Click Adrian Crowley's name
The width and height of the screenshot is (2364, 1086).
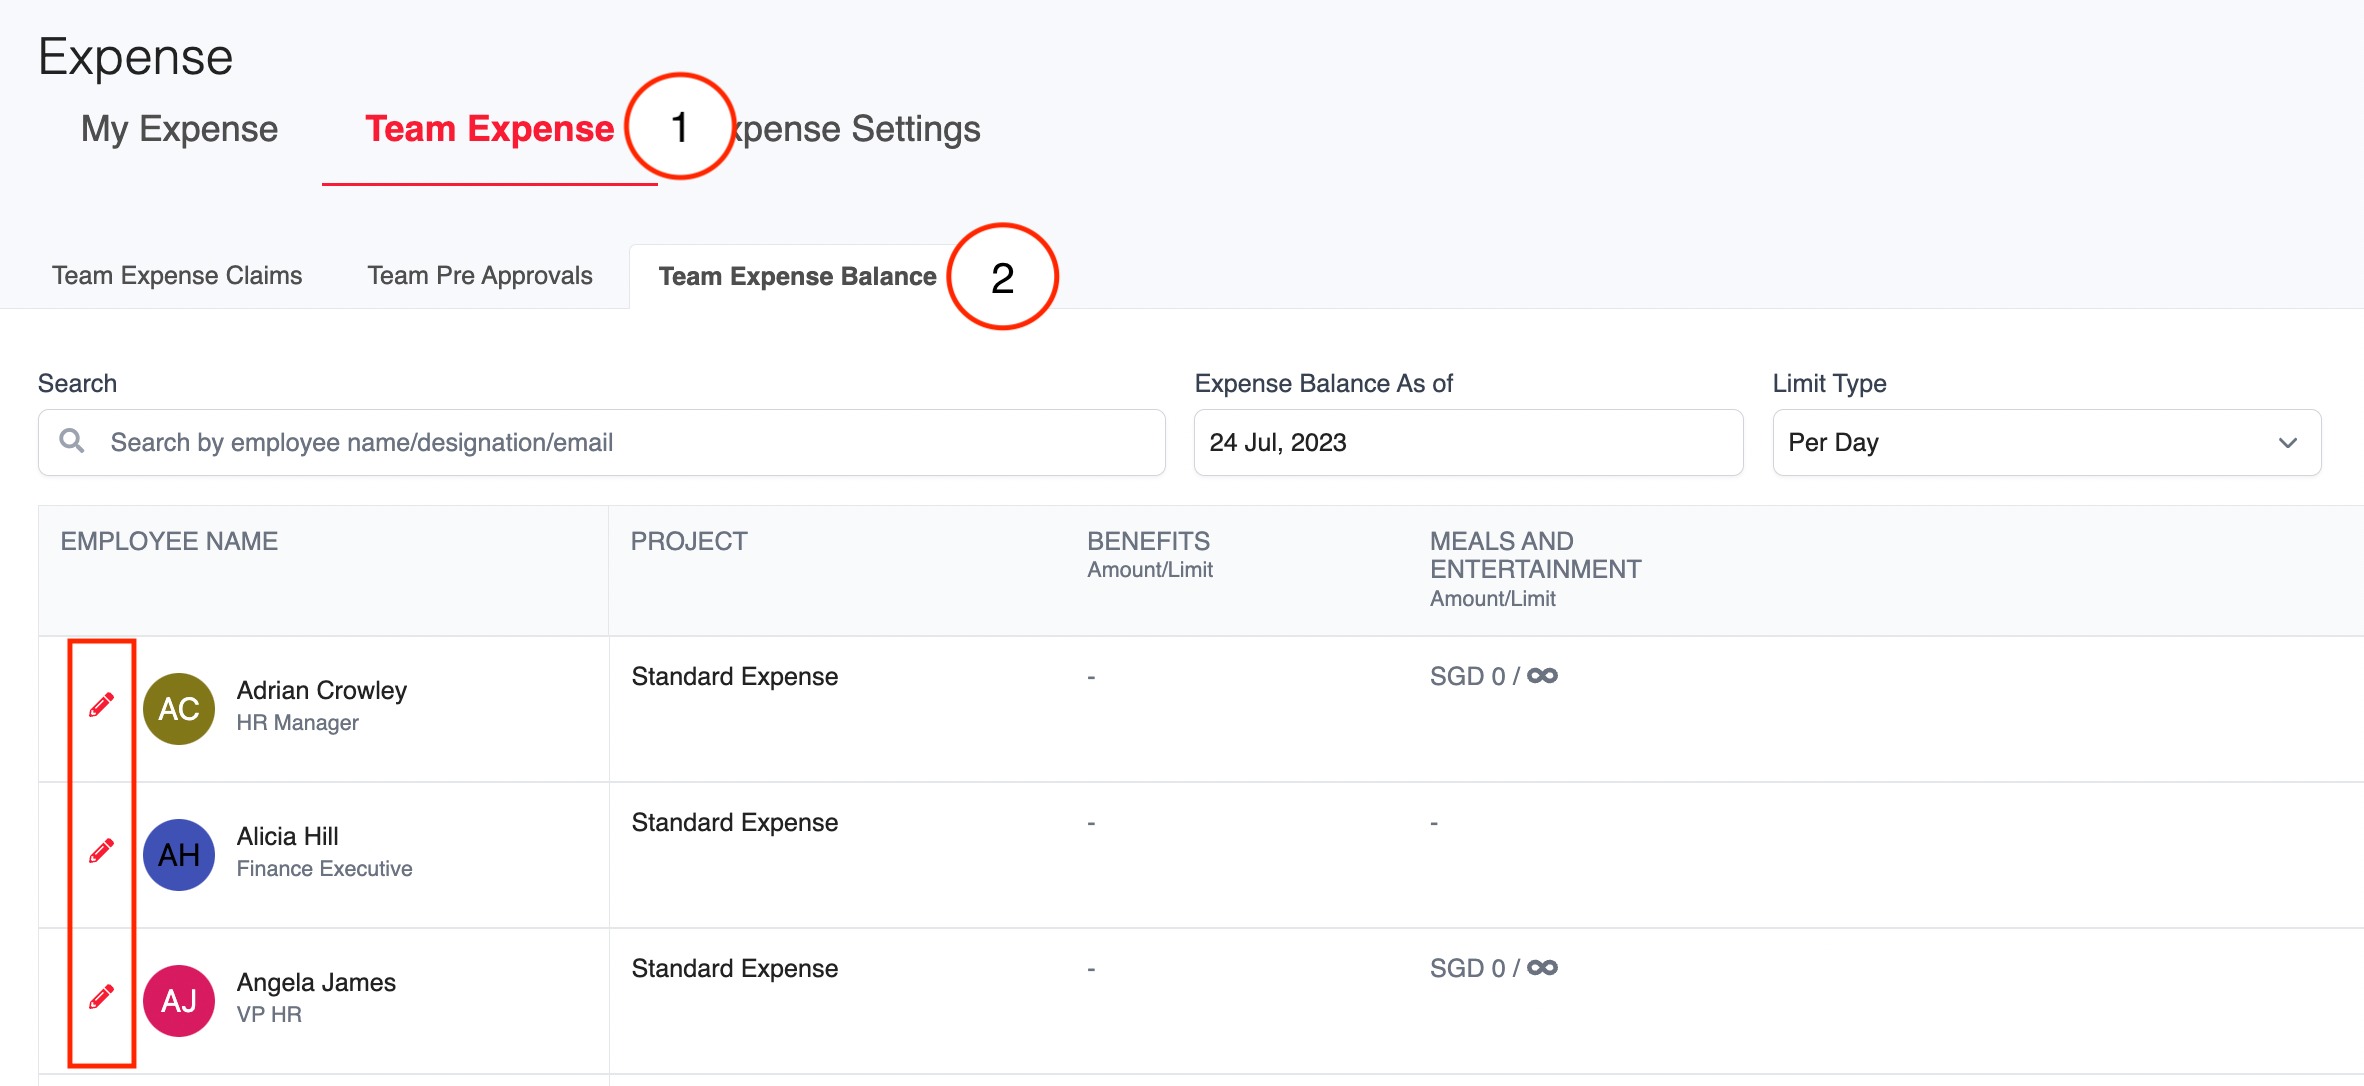[x=321, y=690]
